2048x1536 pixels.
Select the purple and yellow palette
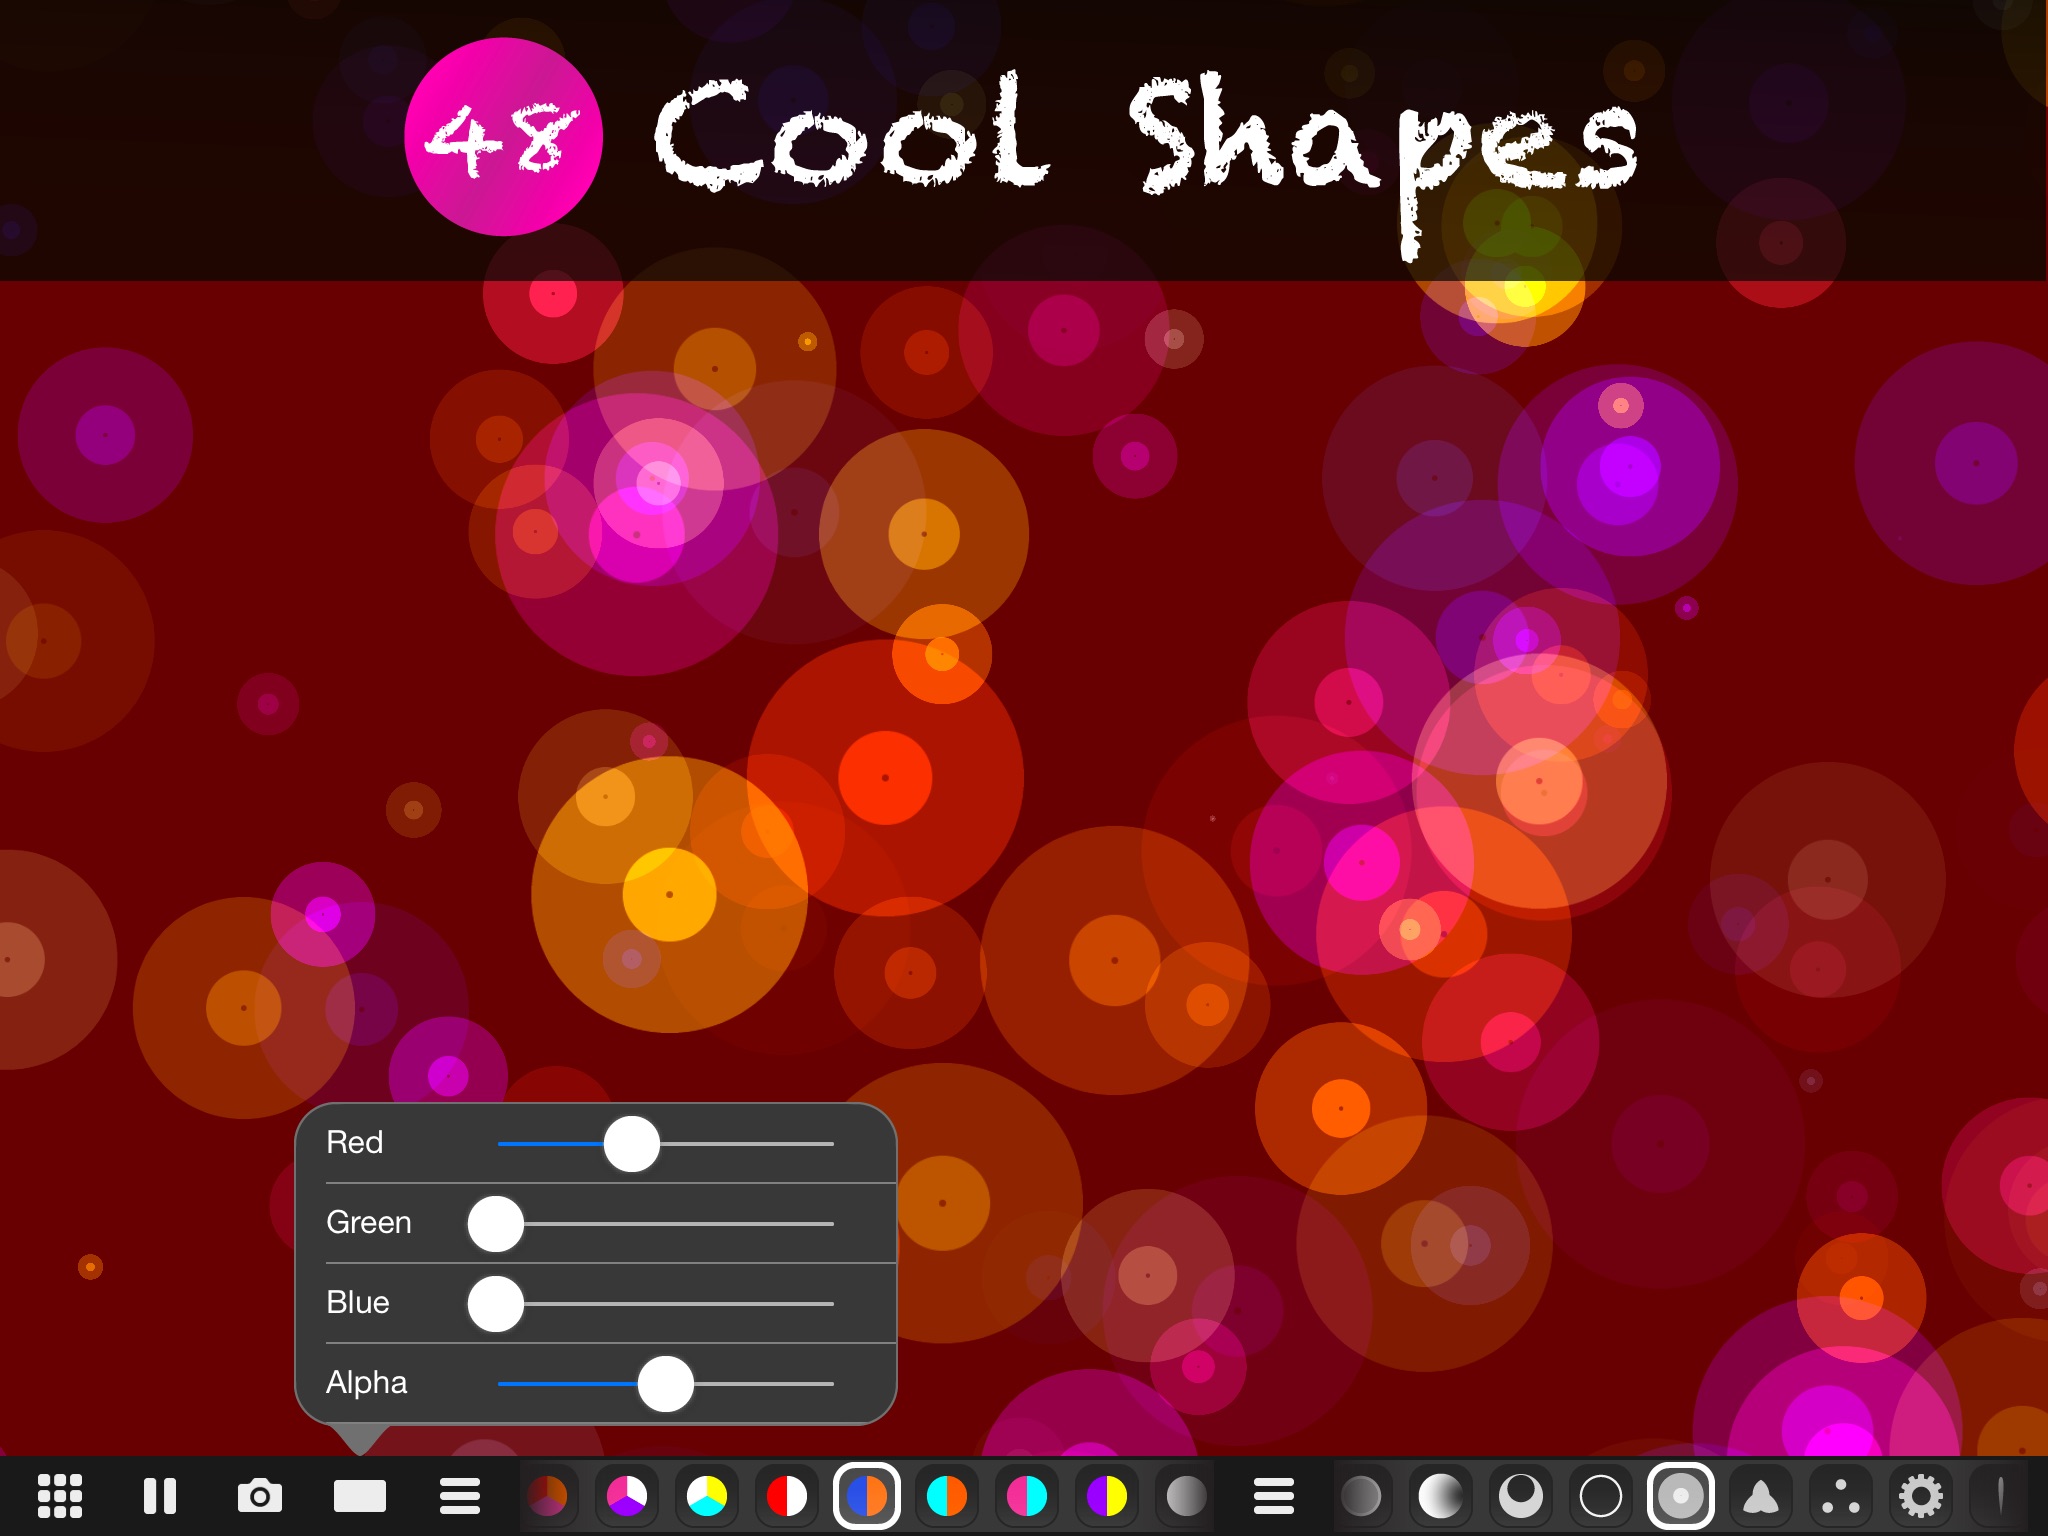1107,1496
